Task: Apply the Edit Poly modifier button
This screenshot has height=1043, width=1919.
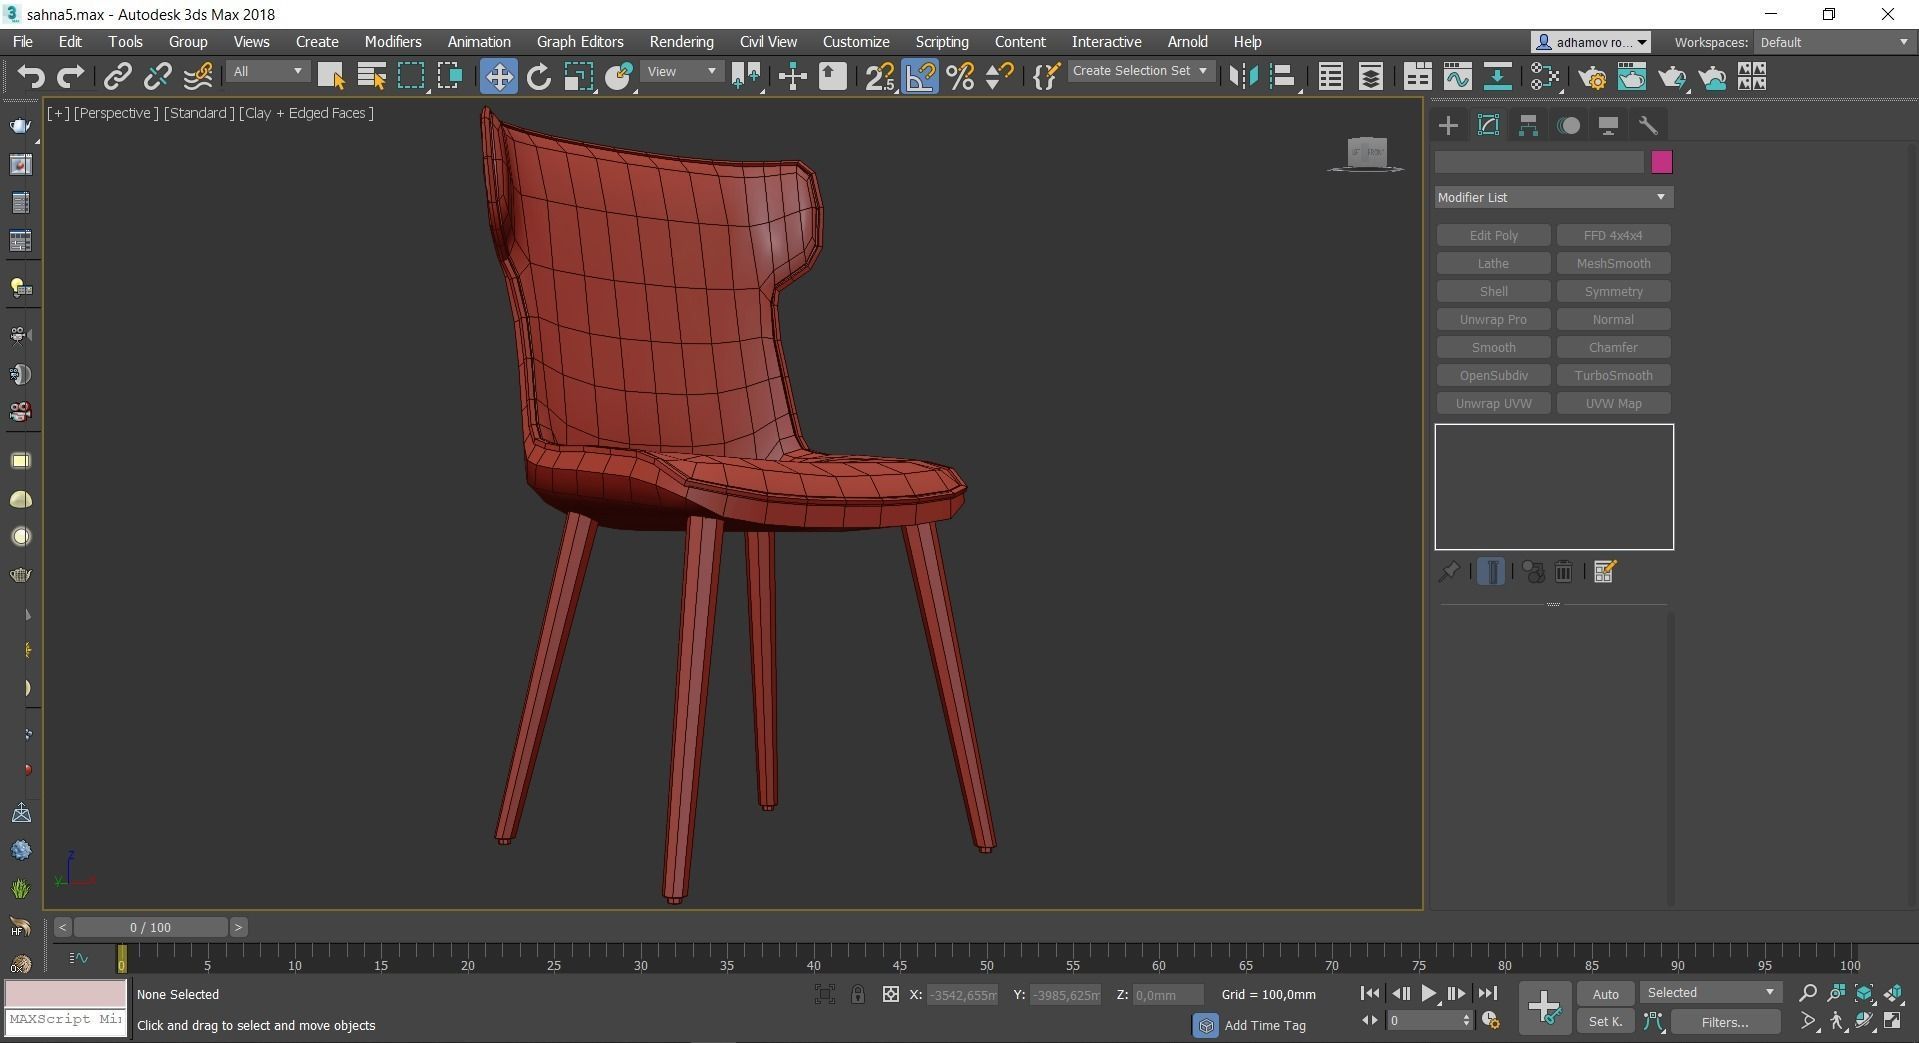Action: pyautogui.click(x=1493, y=235)
